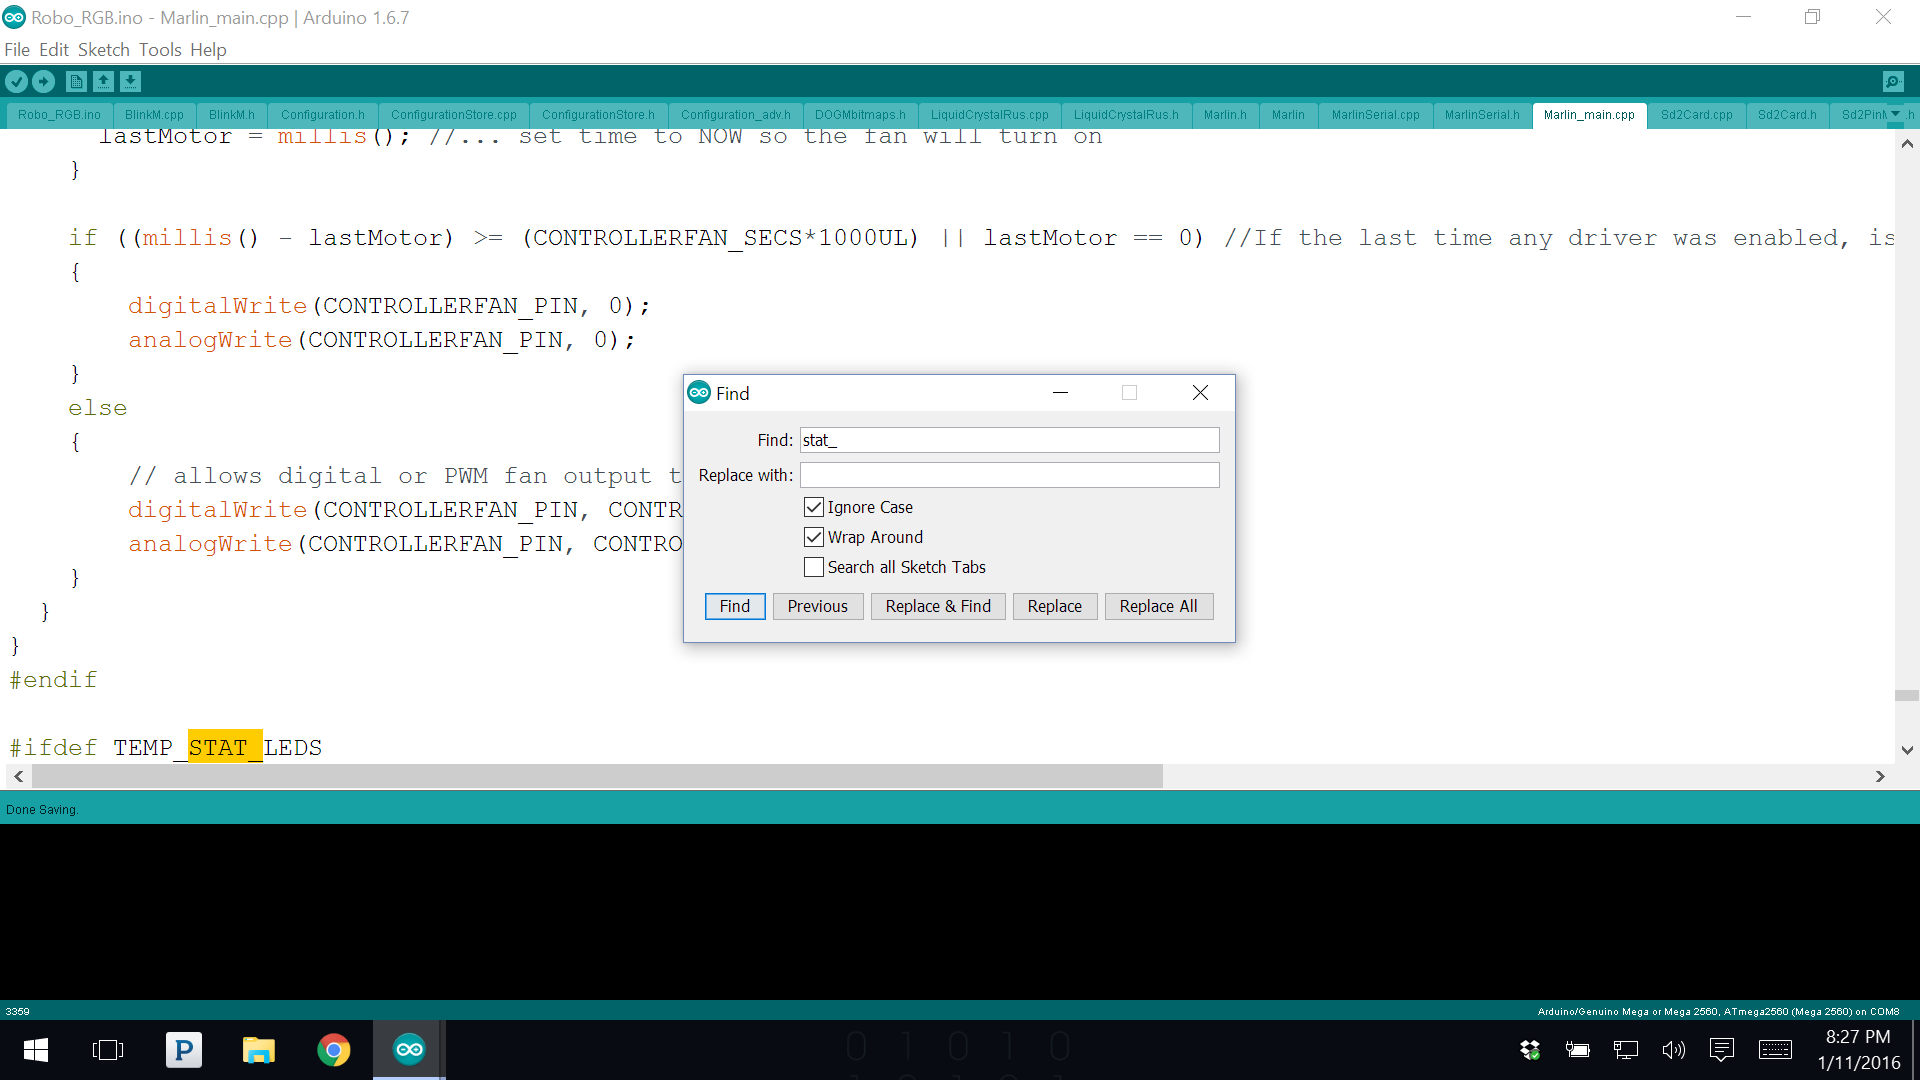Open the Help menu

[x=208, y=50]
